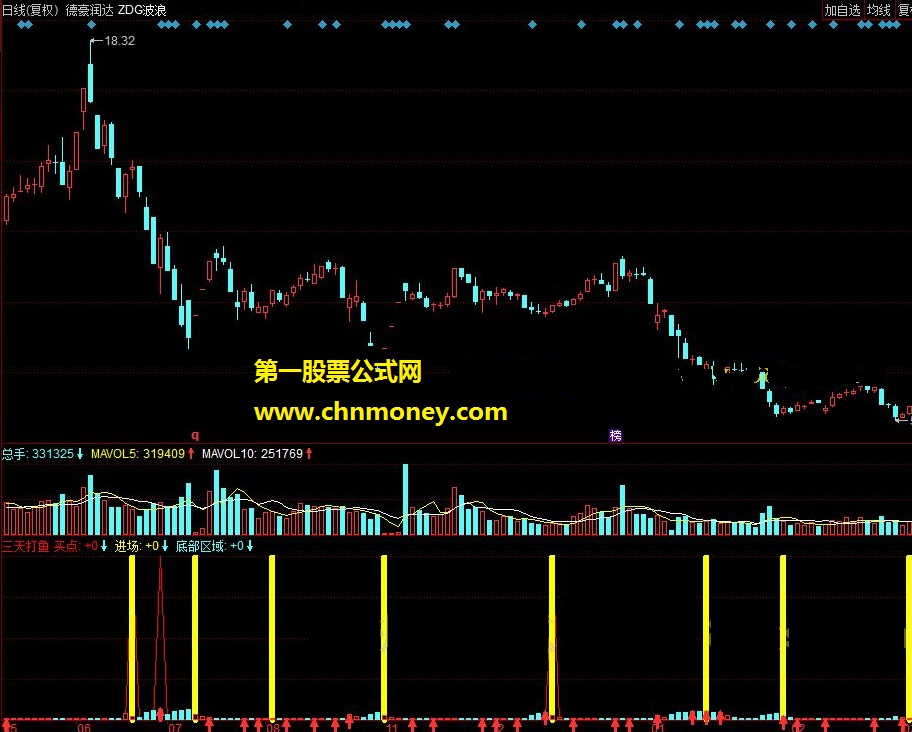Click the tallest volume bar near month 11
The height and width of the screenshot is (732, 912).
[405, 499]
